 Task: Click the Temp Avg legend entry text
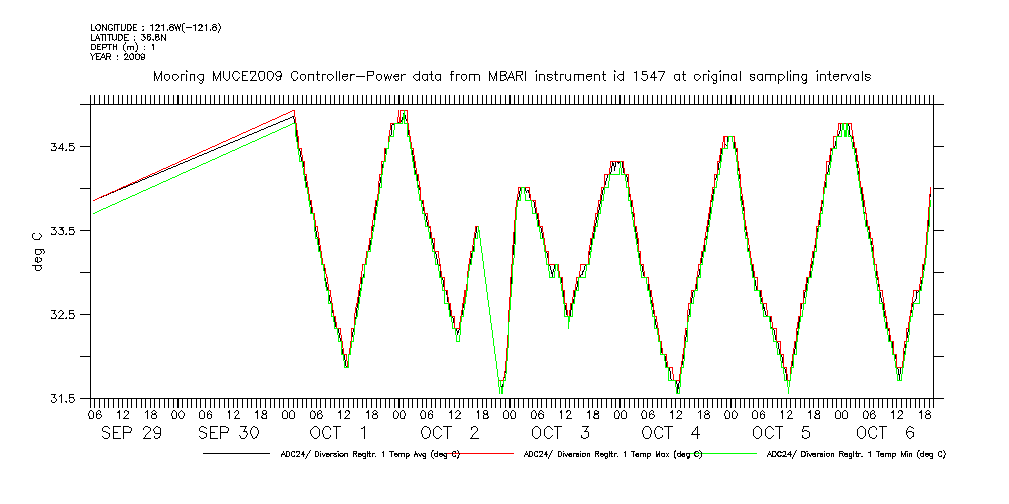tap(365, 454)
